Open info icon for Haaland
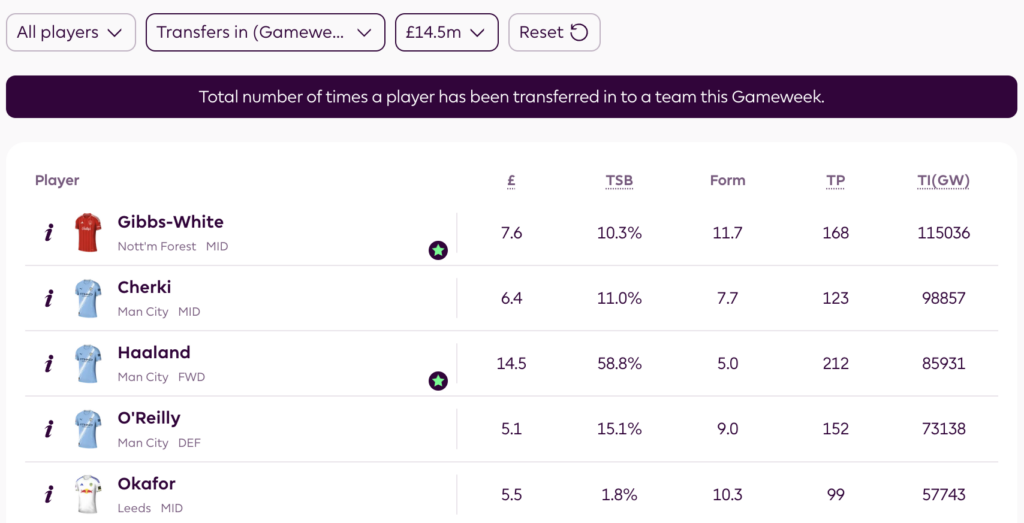 48,364
